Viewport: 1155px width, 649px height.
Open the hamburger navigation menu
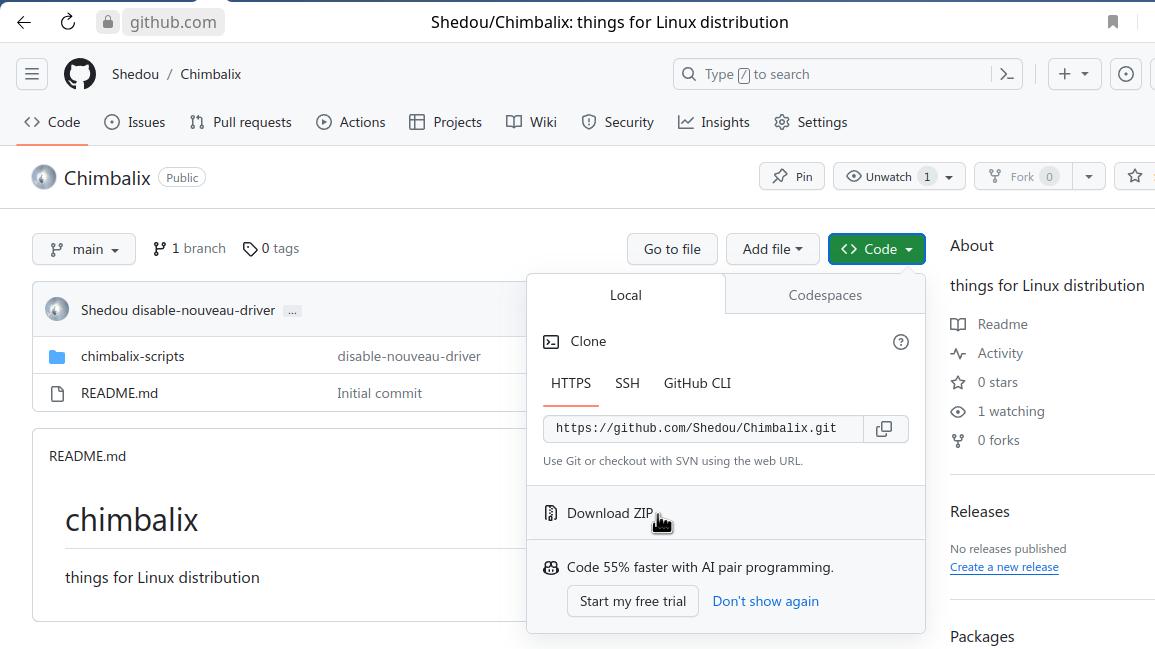pos(32,74)
